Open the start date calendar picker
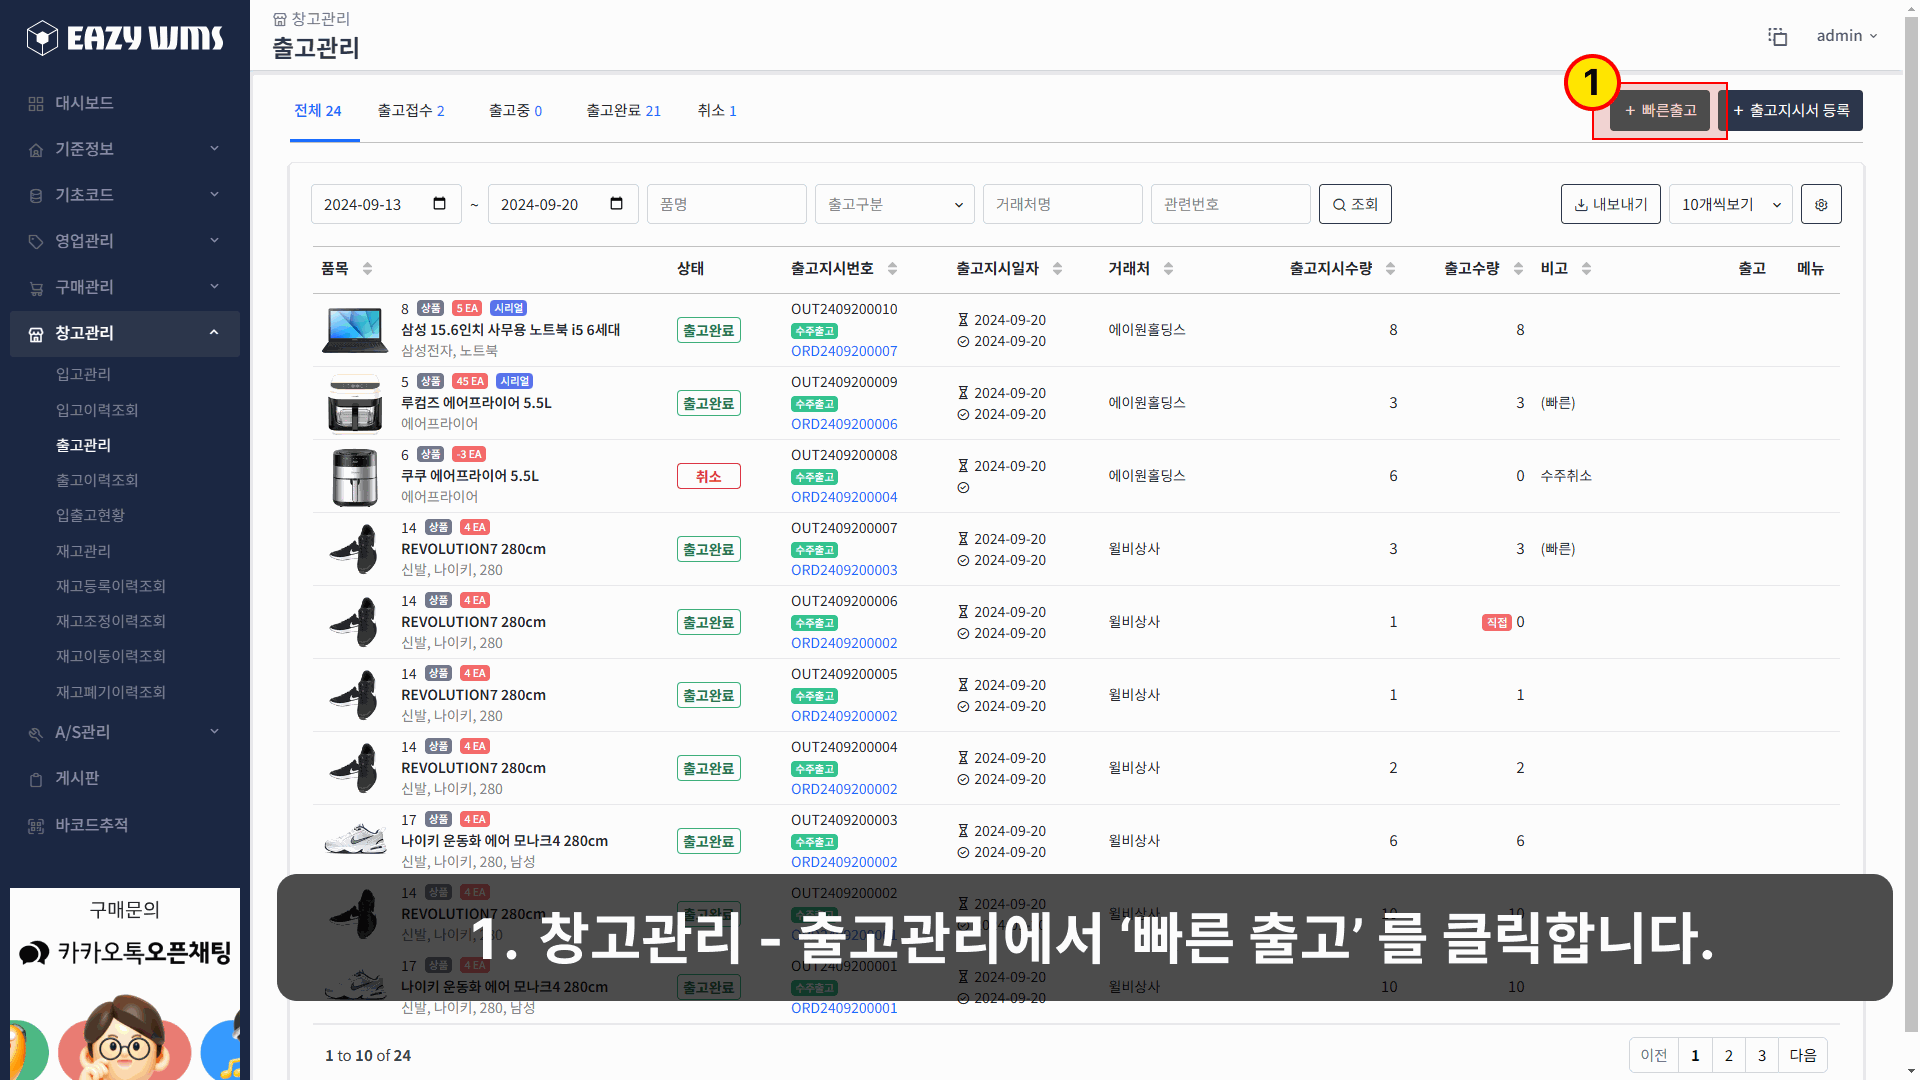Viewport: 1920px width, 1080px height. coord(438,203)
